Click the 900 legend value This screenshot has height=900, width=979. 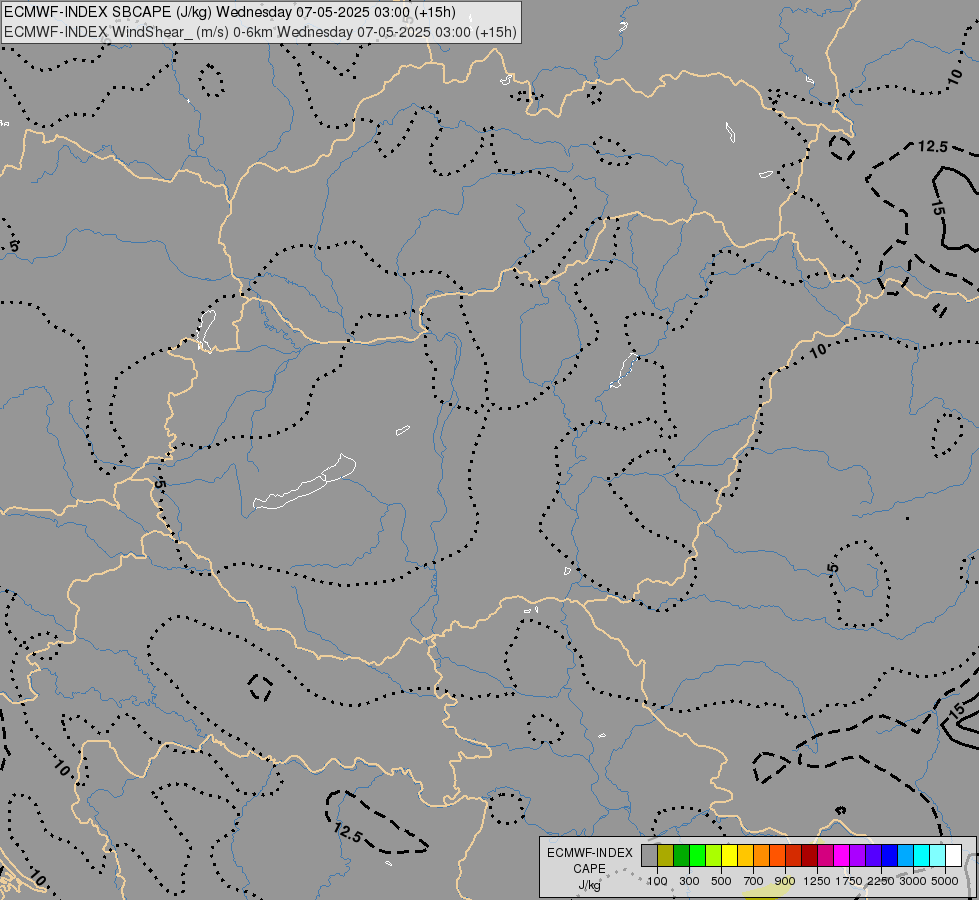pos(785,881)
